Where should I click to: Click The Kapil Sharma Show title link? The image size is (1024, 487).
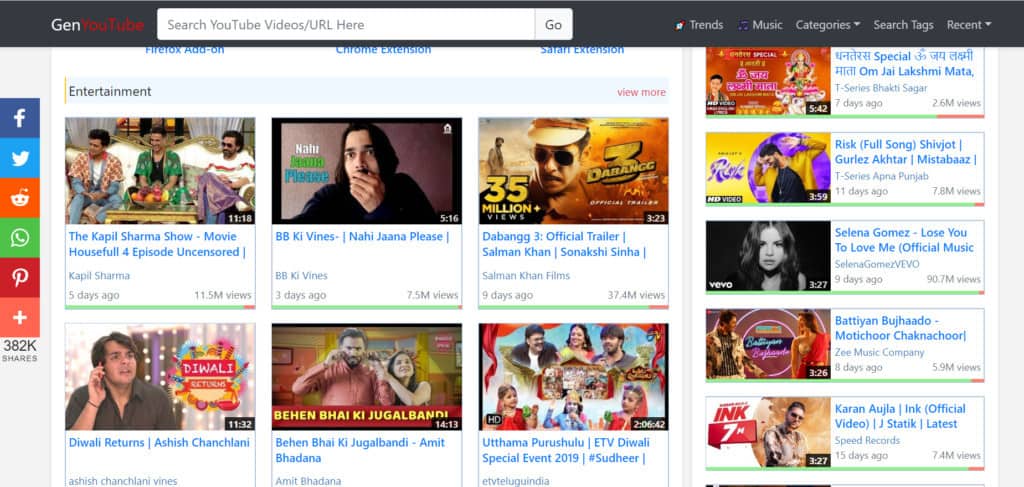click(157, 244)
